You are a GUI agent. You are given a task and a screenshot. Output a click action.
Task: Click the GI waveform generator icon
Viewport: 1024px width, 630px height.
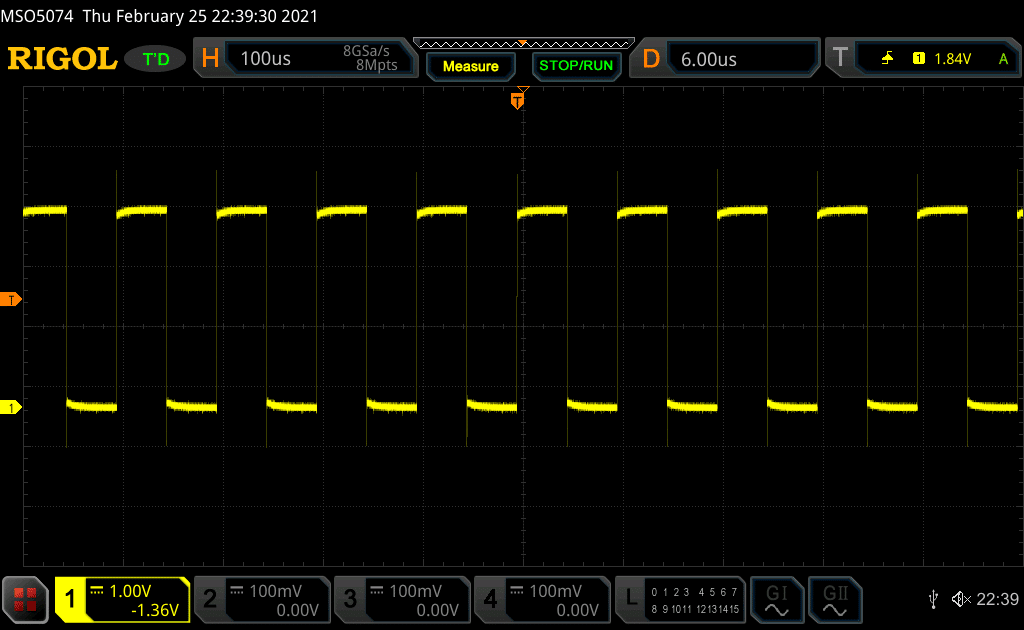pos(777,599)
